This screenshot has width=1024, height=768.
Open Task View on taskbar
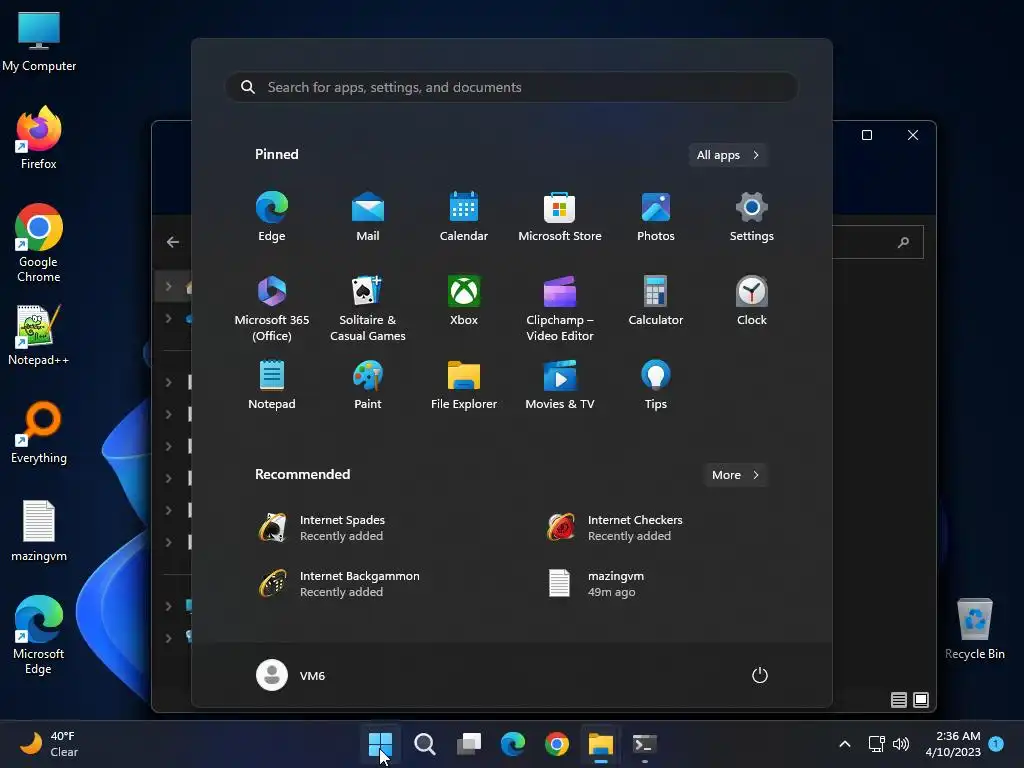(x=468, y=744)
